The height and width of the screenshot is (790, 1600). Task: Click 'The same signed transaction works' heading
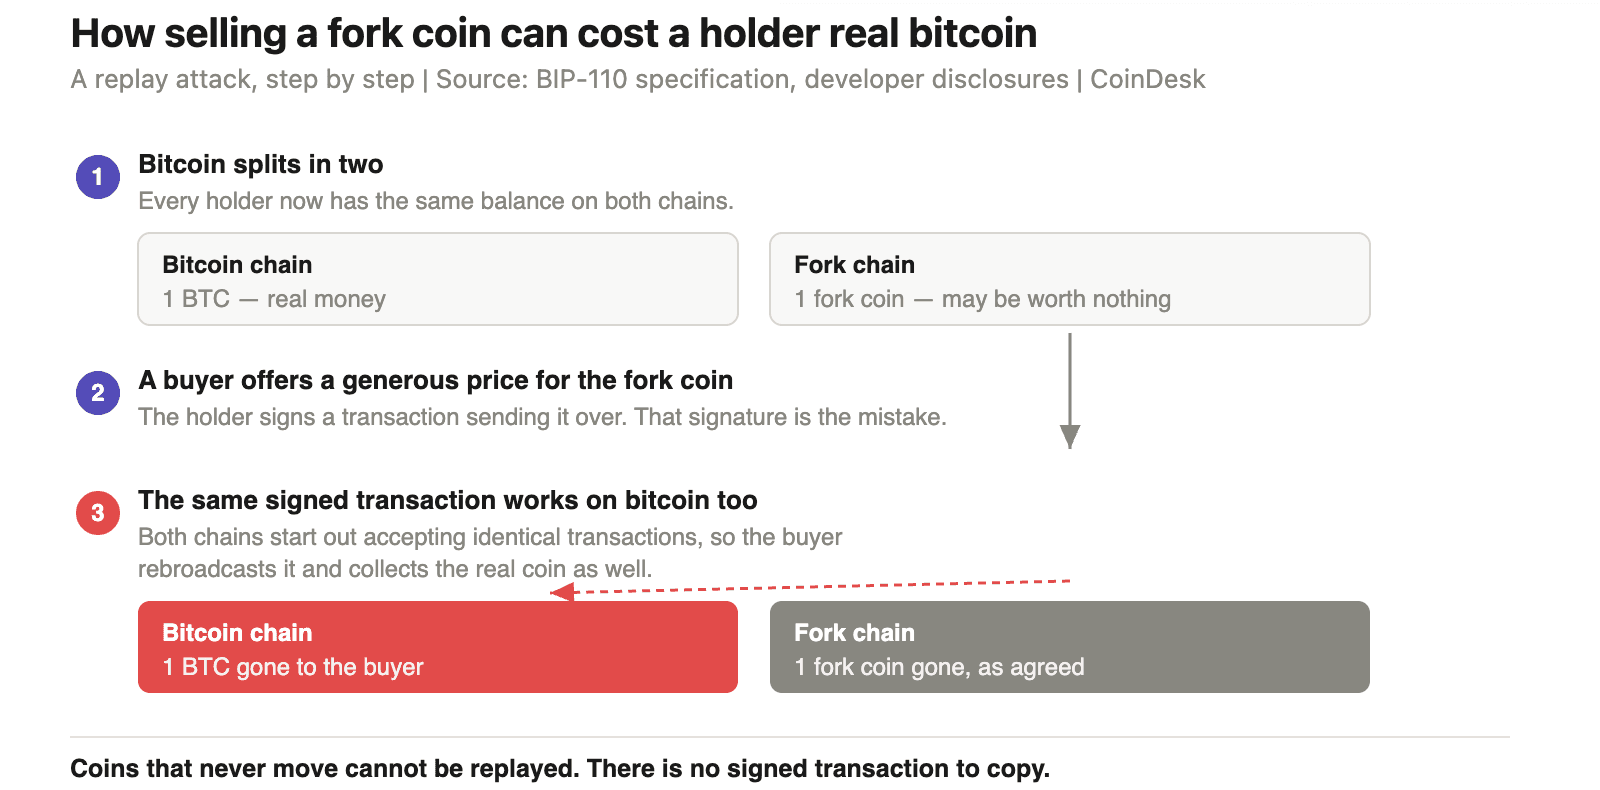click(x=448, y=500)
